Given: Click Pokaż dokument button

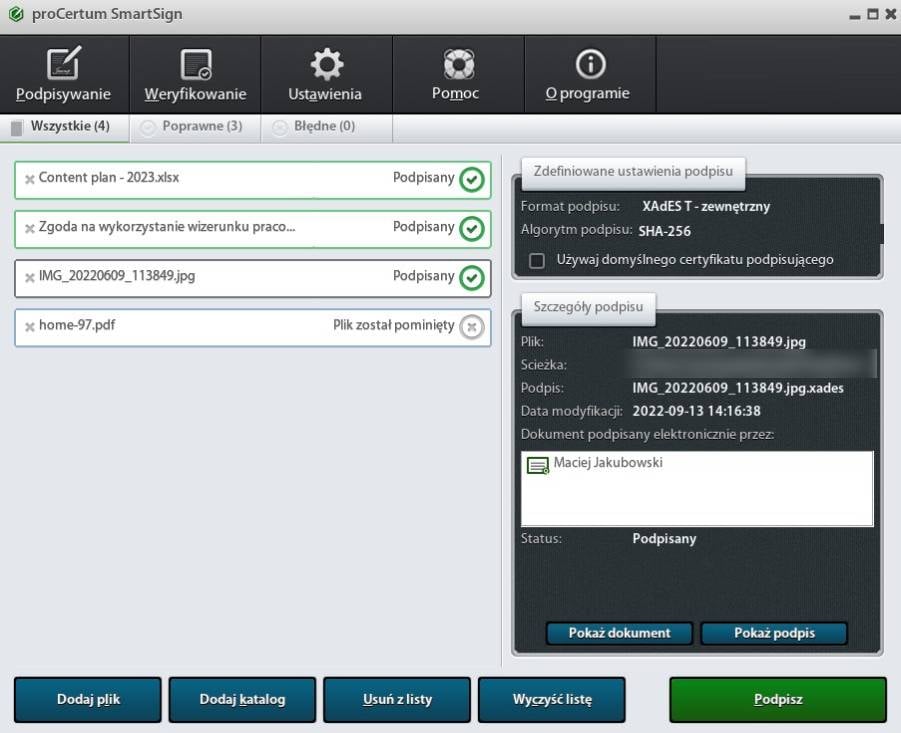Looking at the screenshot, I should (620, 633).
